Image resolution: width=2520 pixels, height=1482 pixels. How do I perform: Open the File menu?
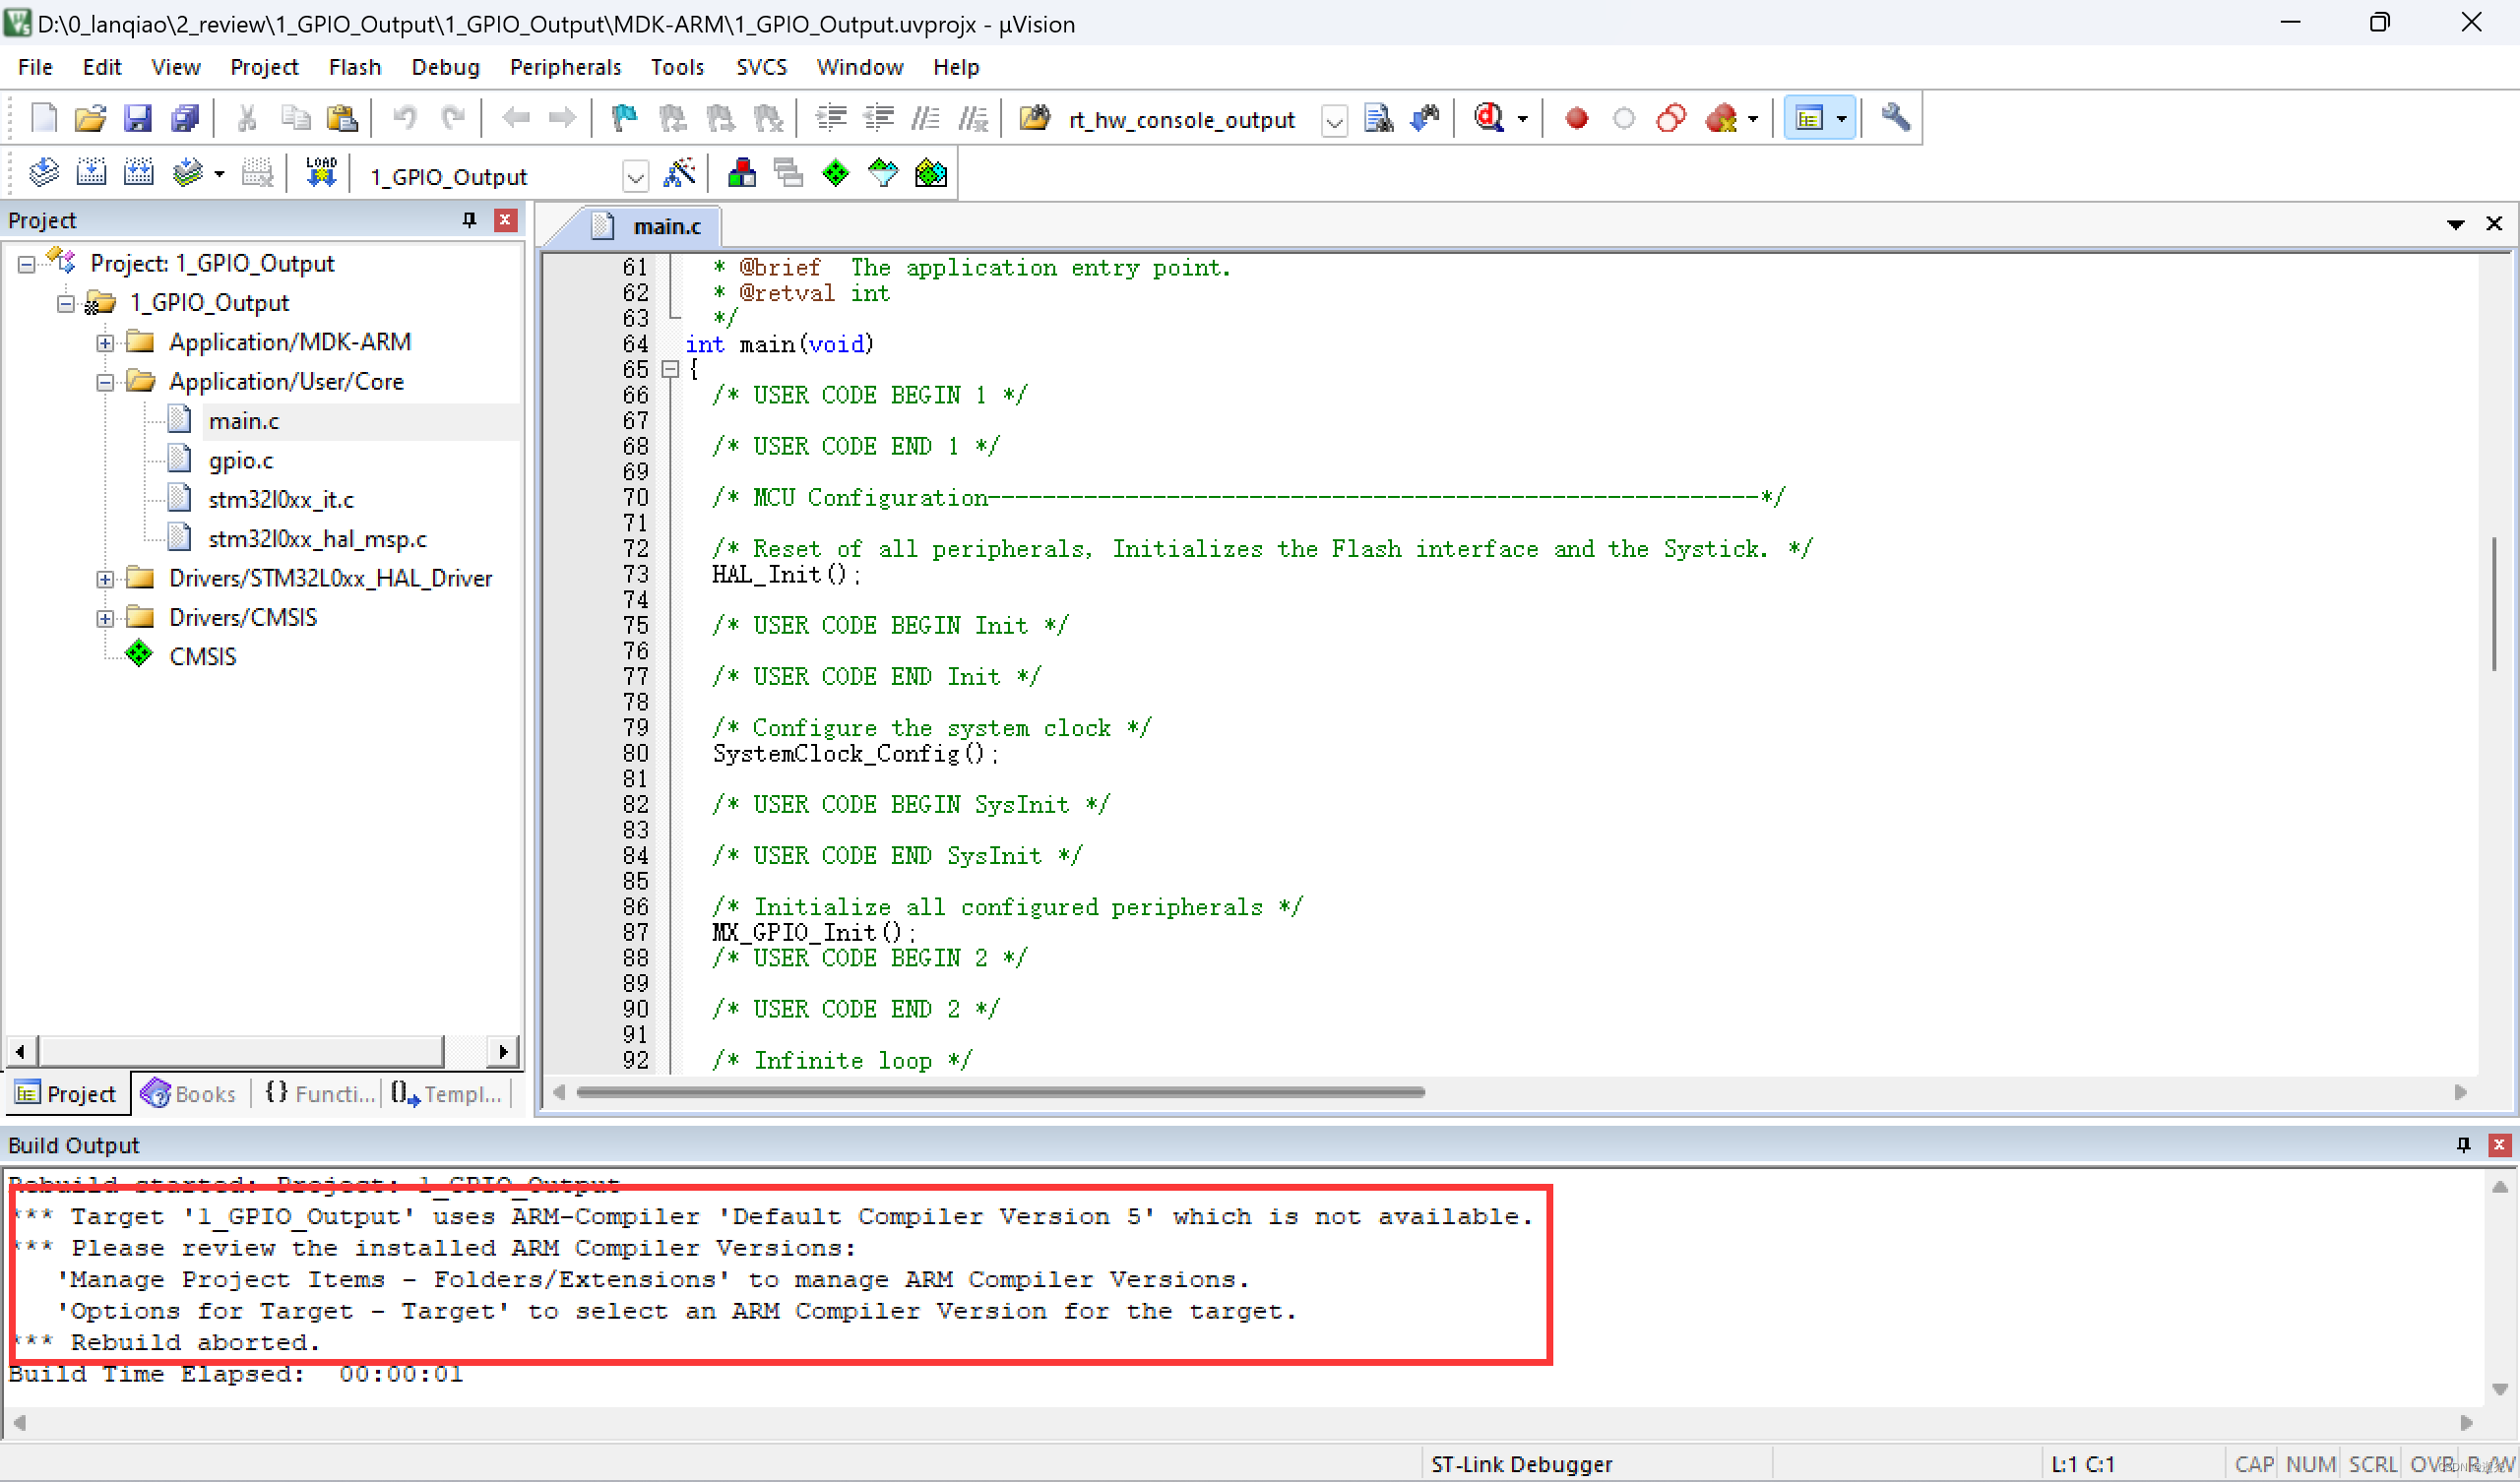(35, 67)
